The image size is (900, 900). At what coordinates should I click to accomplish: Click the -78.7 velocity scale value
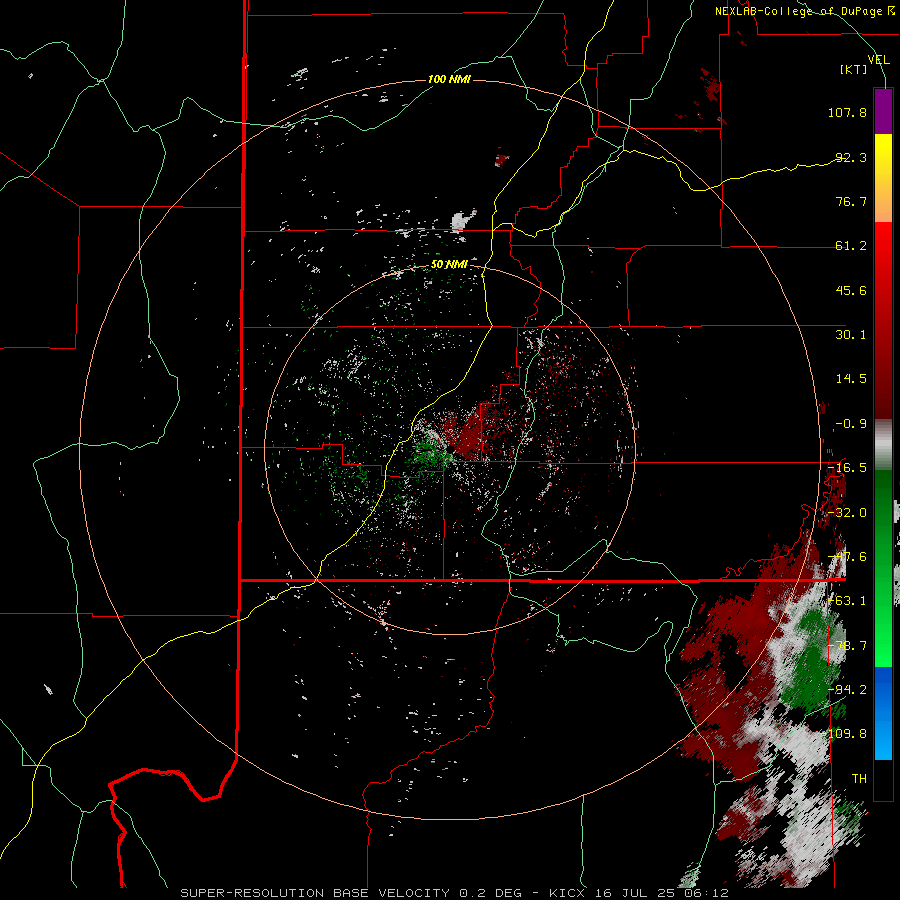(847, 646)
